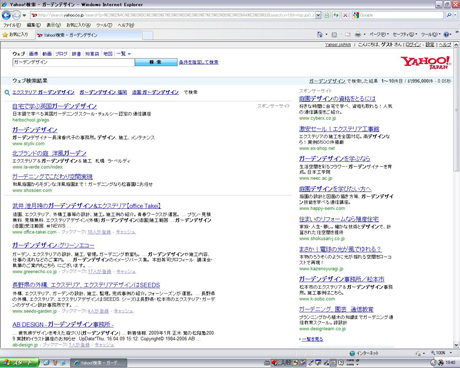Click the blue Help icon in command bar

[x=447, y=34]
